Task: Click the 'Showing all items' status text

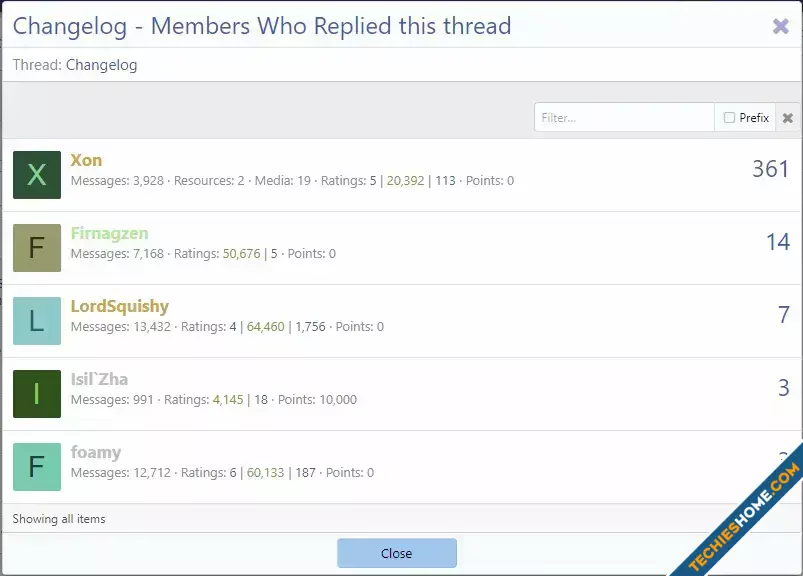Action: (x=59, y=519)
